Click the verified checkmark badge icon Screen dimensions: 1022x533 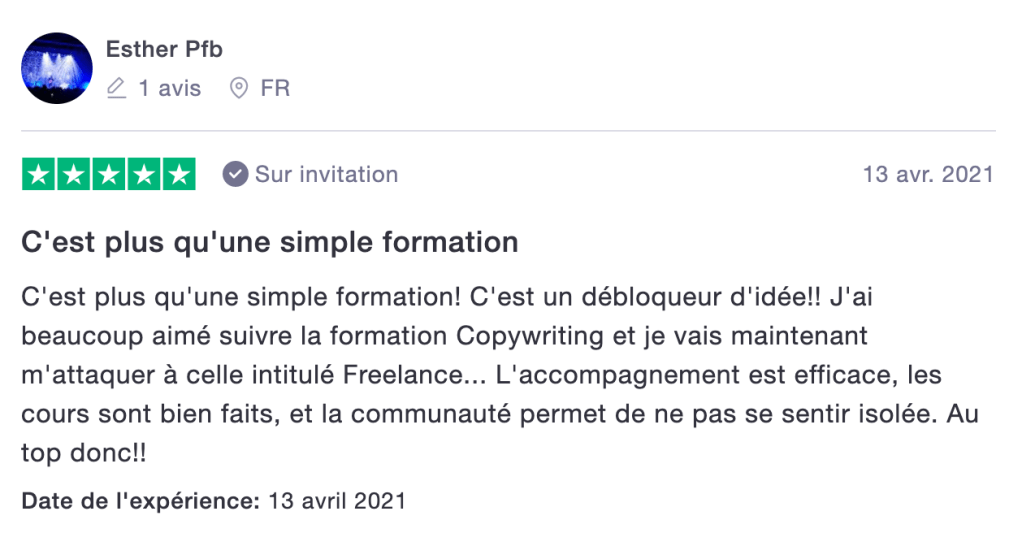click(x=235, y=175)
